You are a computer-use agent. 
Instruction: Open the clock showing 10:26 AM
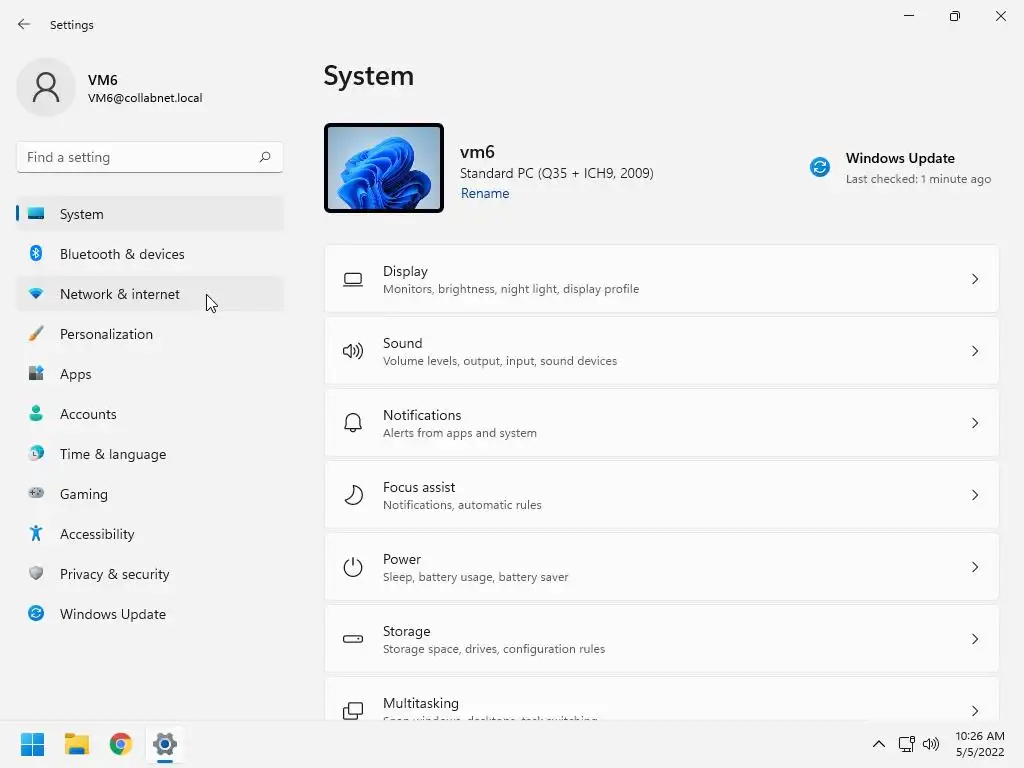980,744
